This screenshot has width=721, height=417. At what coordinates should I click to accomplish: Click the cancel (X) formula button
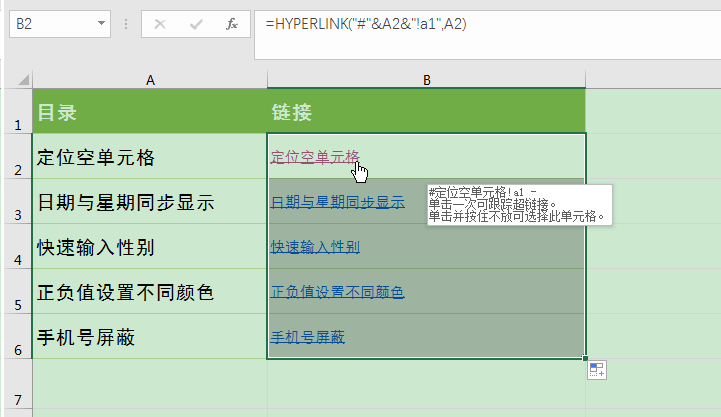(160, 24)
